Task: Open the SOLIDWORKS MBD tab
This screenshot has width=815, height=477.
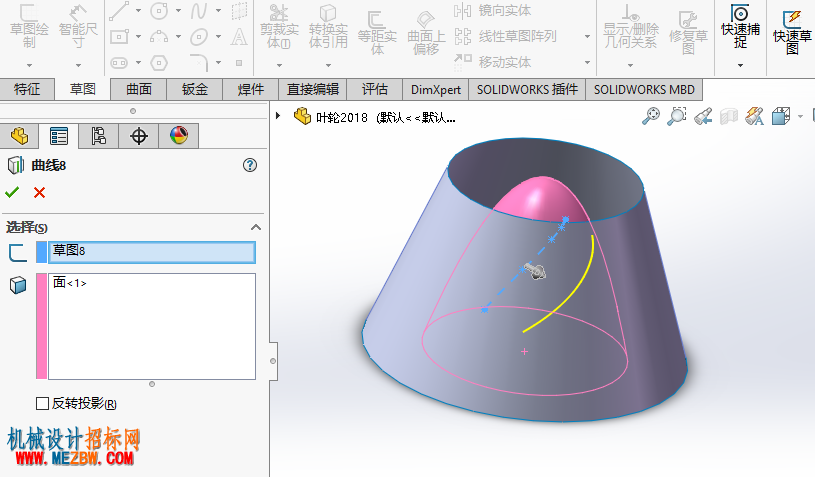Action: coord(644,89)
